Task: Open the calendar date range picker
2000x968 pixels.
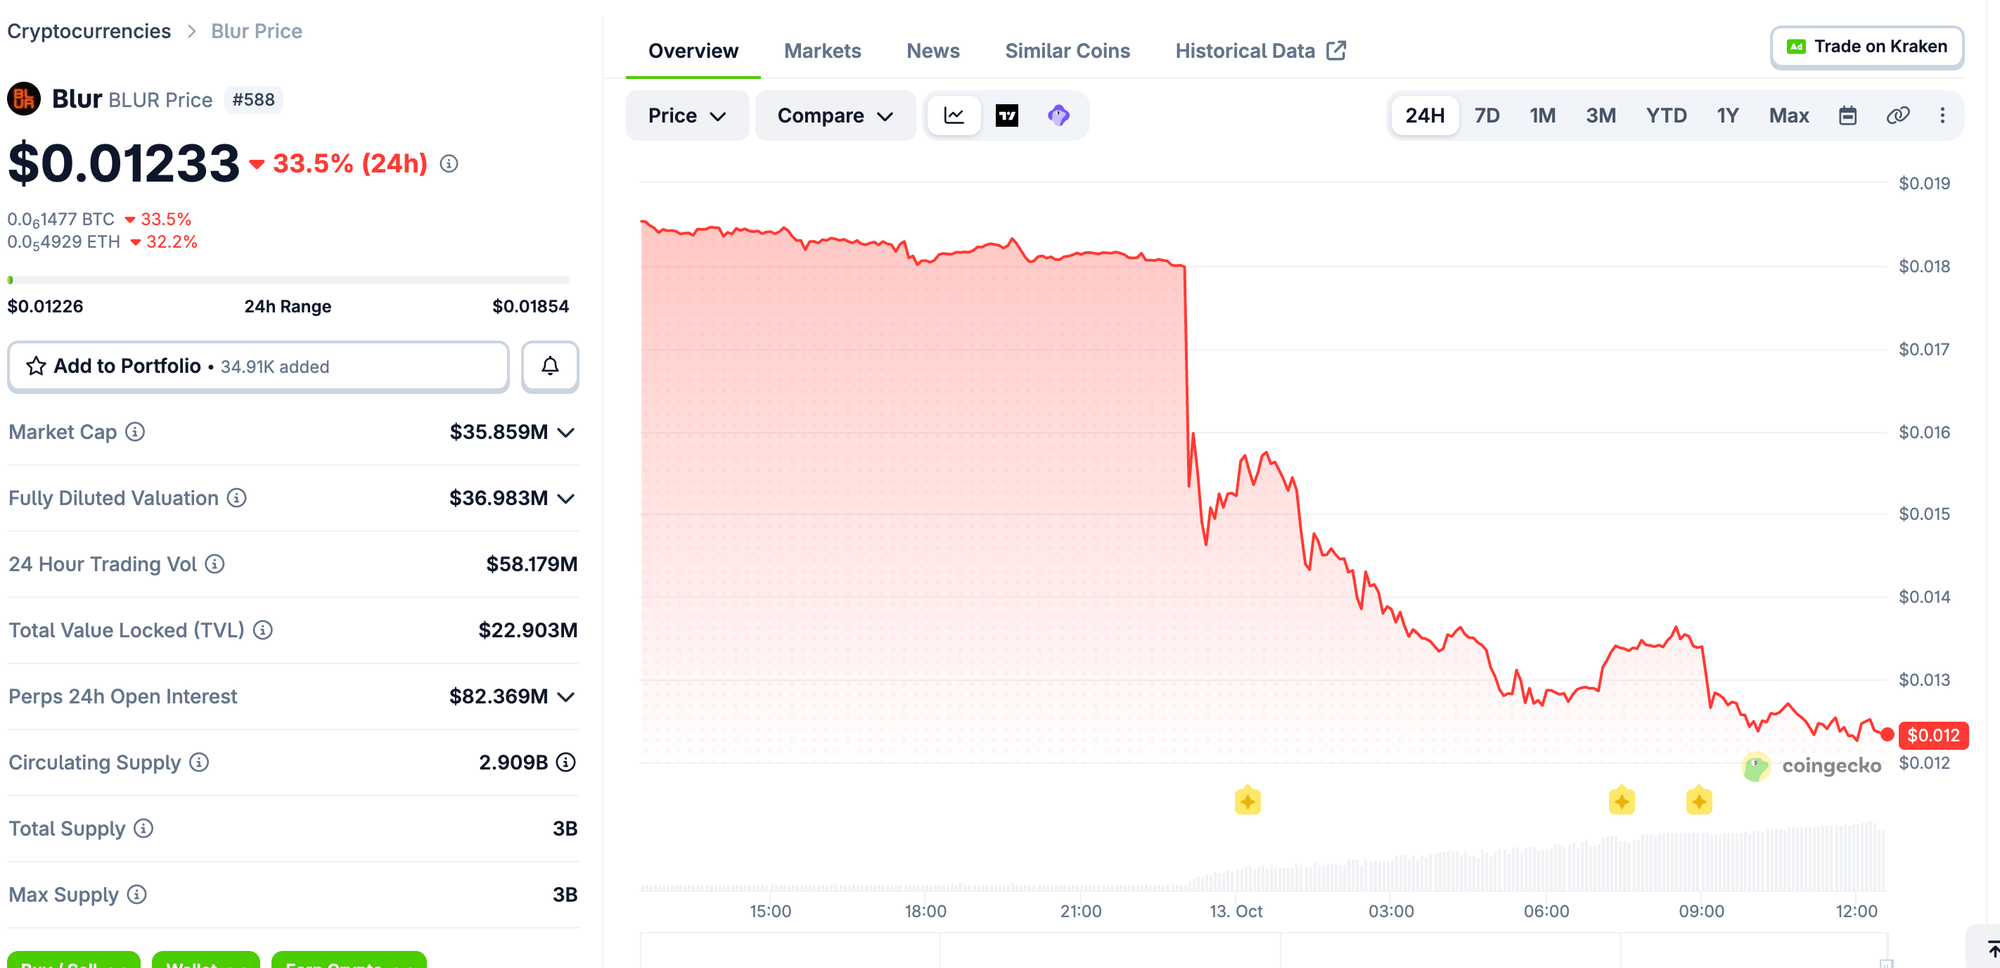Action: click(x=1848, y=116)
